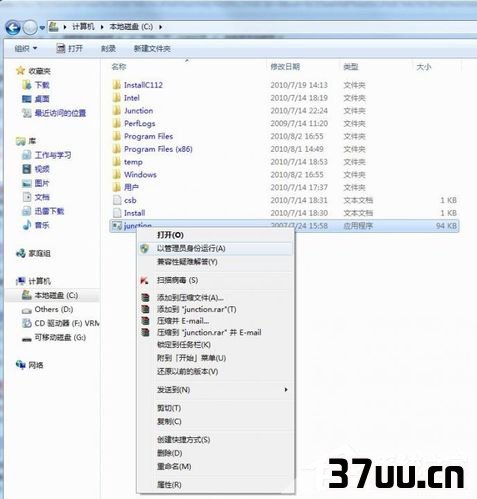The width and height of the screenshot is (477, 499).
Task: Click 本地磁盘 (C:) in address bar path
Action: [x=131, y=27]
